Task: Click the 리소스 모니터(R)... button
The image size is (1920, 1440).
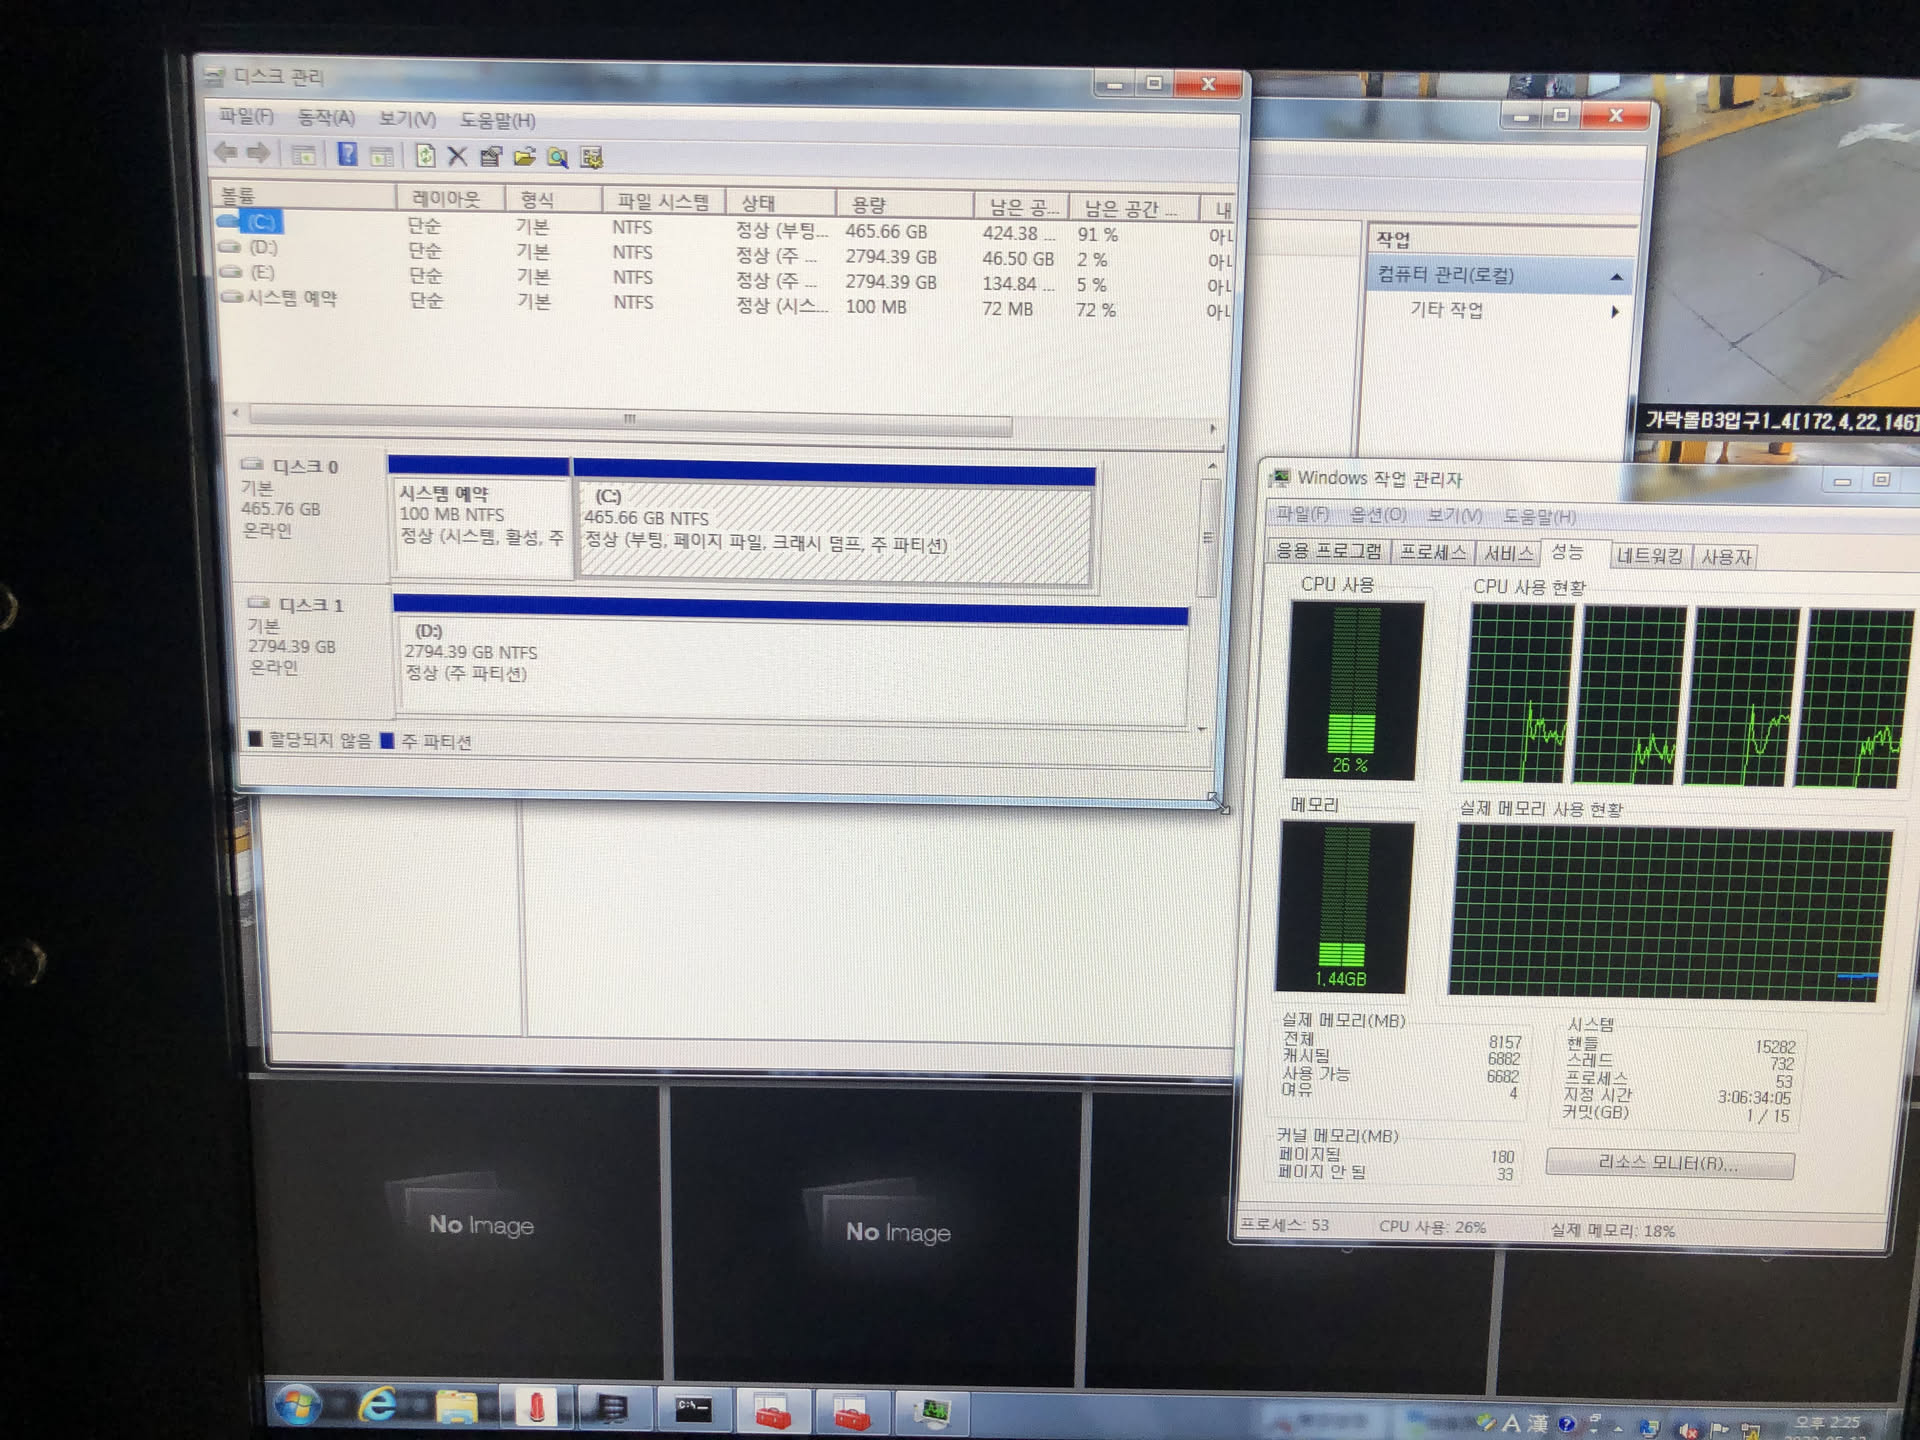Action: pyautogui.click(x=1669, y=1163)
